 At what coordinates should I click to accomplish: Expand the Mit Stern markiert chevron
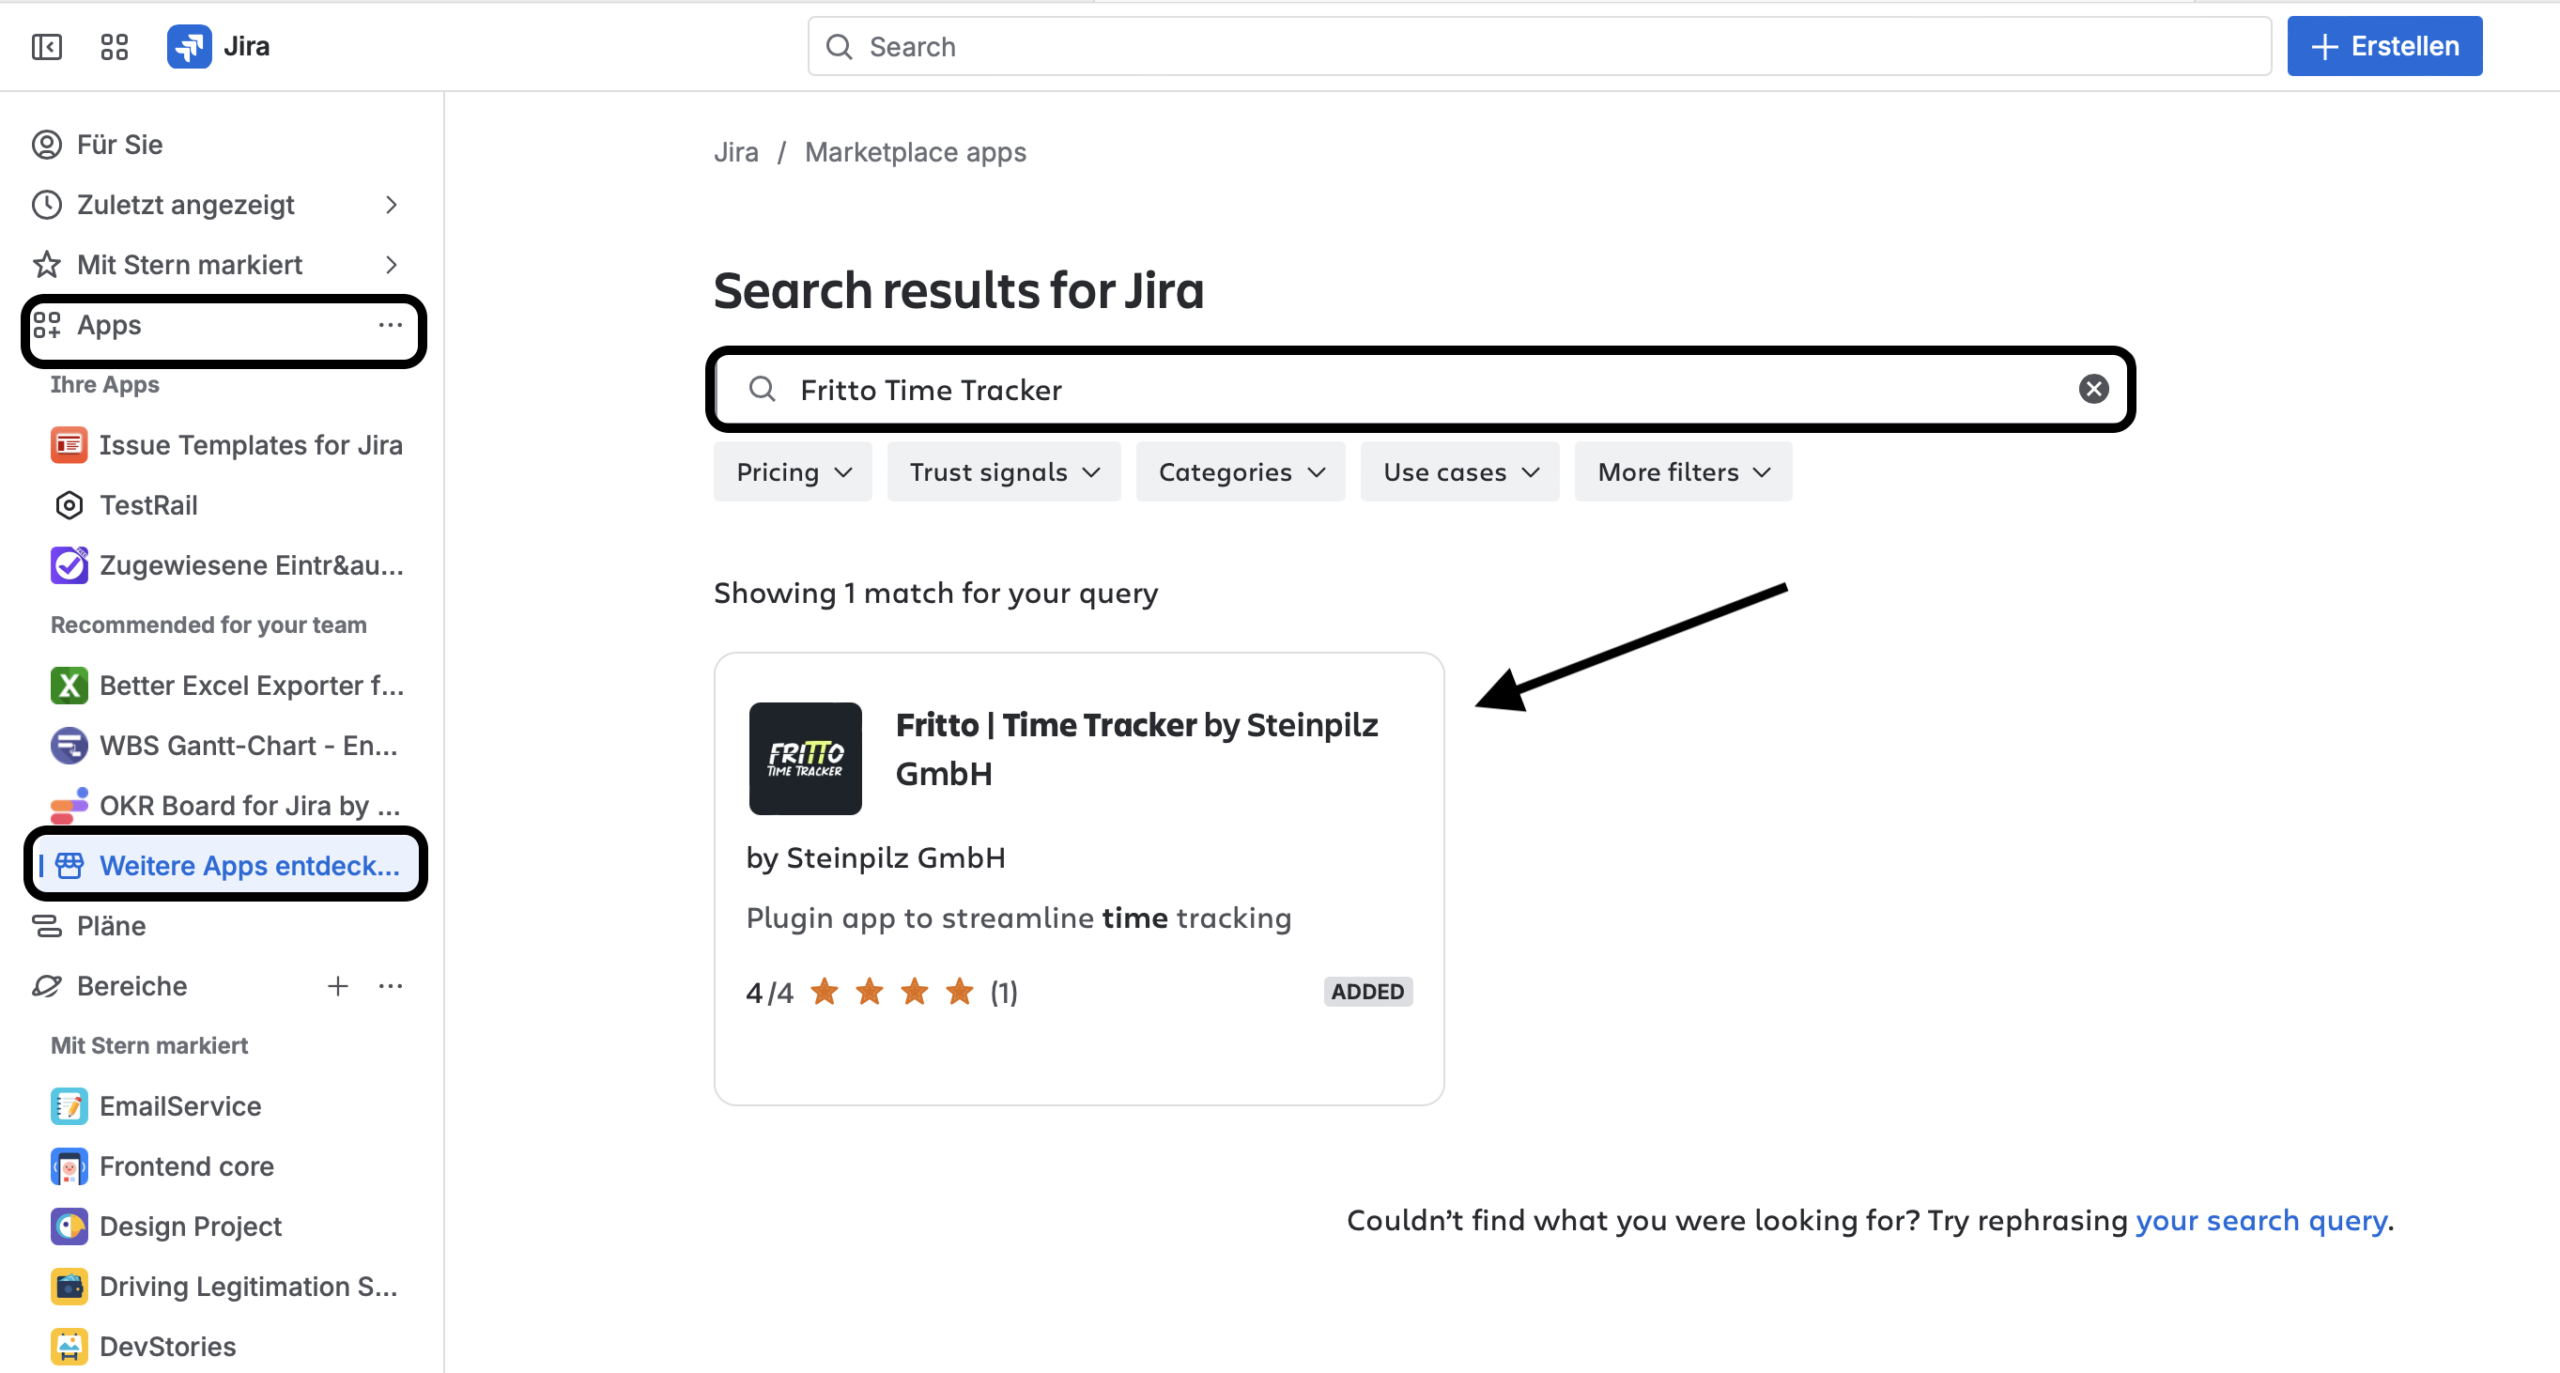point(391,265)
